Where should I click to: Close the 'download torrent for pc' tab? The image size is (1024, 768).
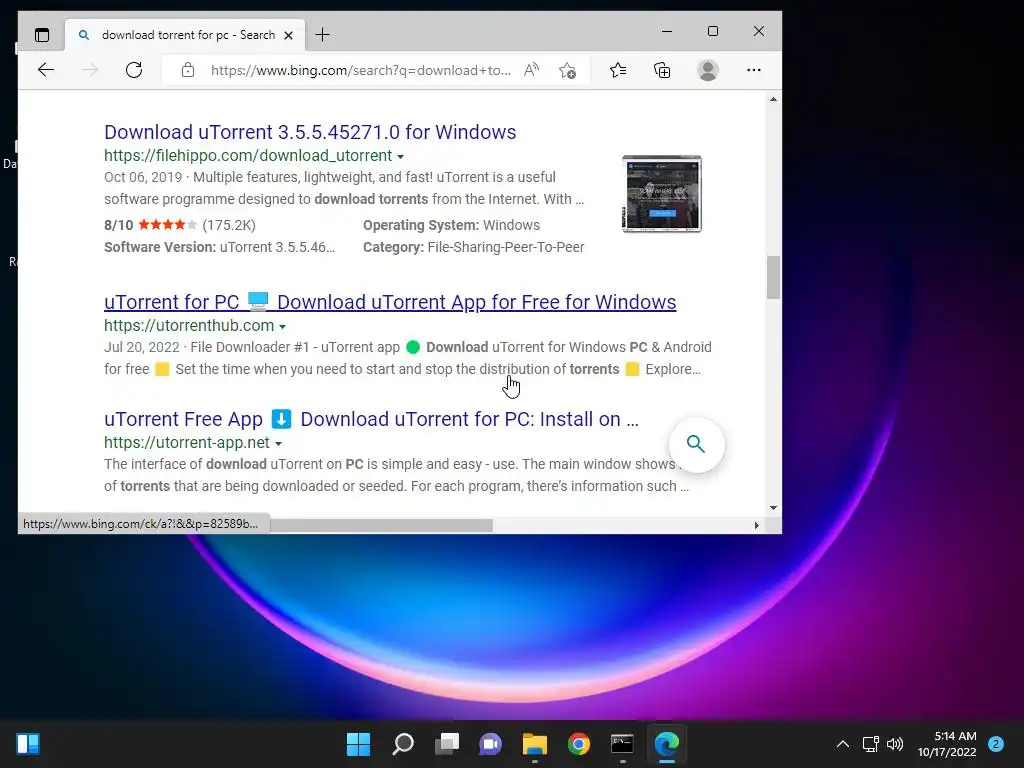[x=288, y=35]
